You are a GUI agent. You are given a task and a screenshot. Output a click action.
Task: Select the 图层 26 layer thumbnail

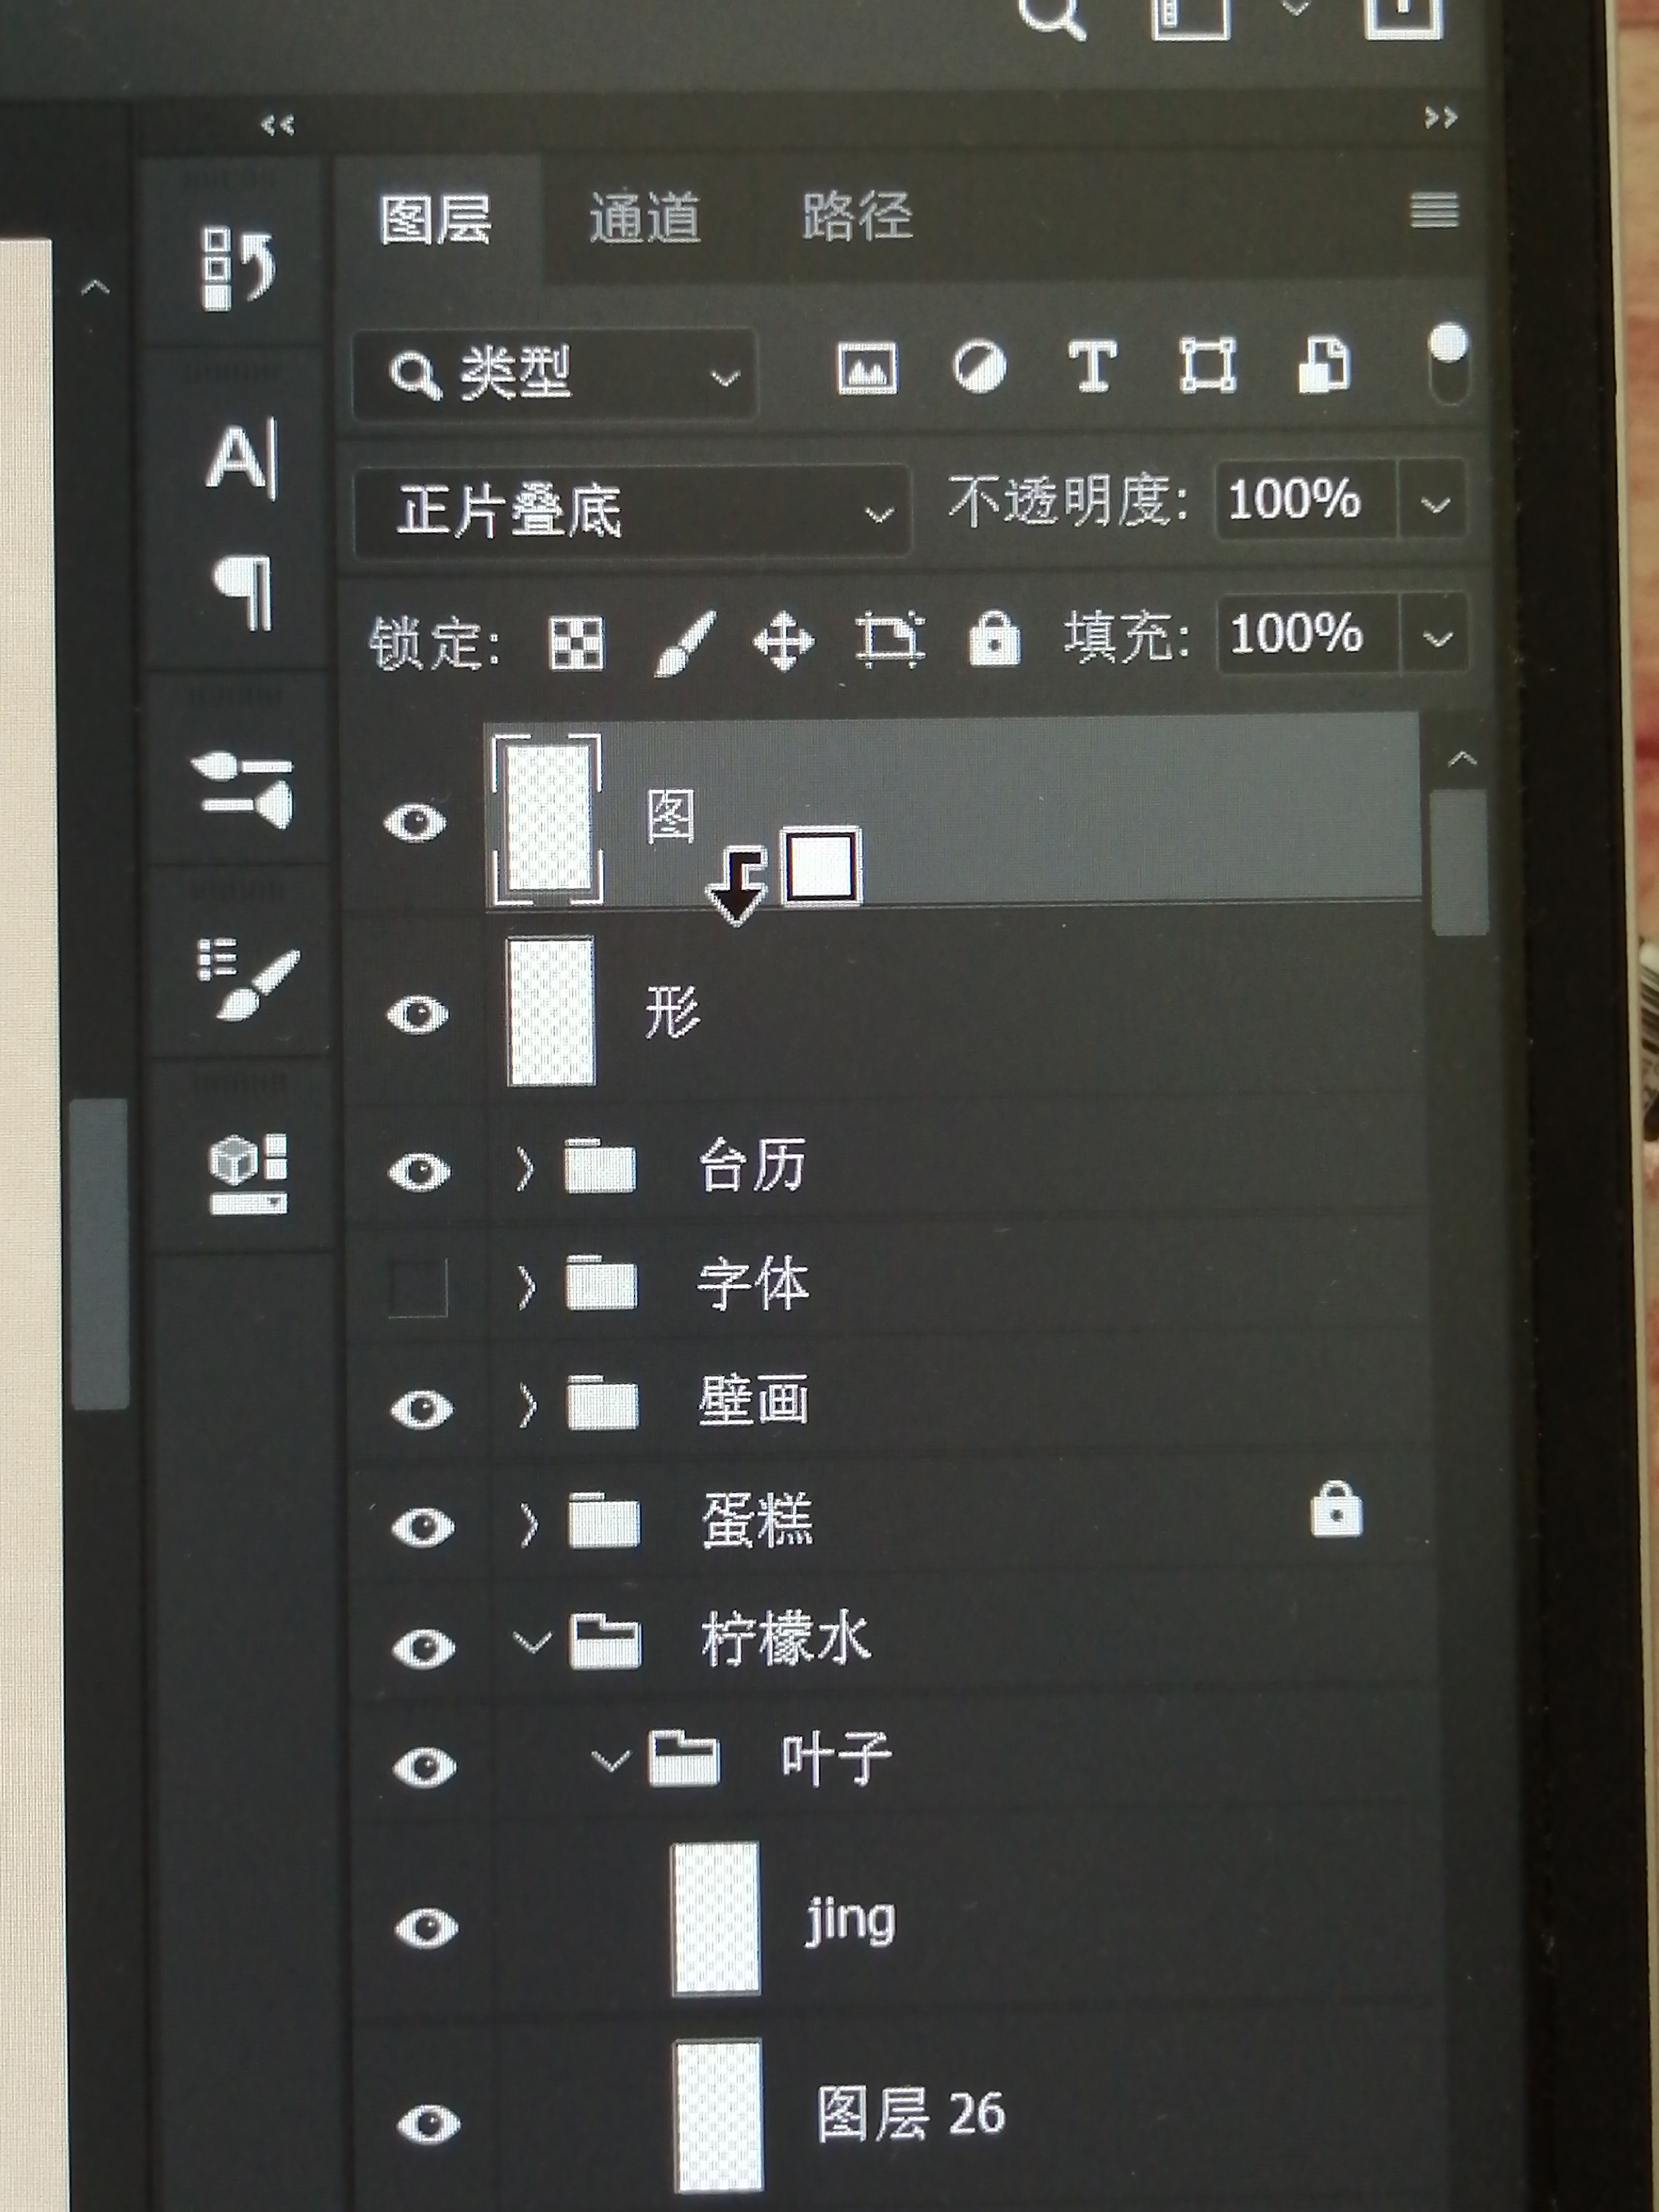pos(718,2114)
